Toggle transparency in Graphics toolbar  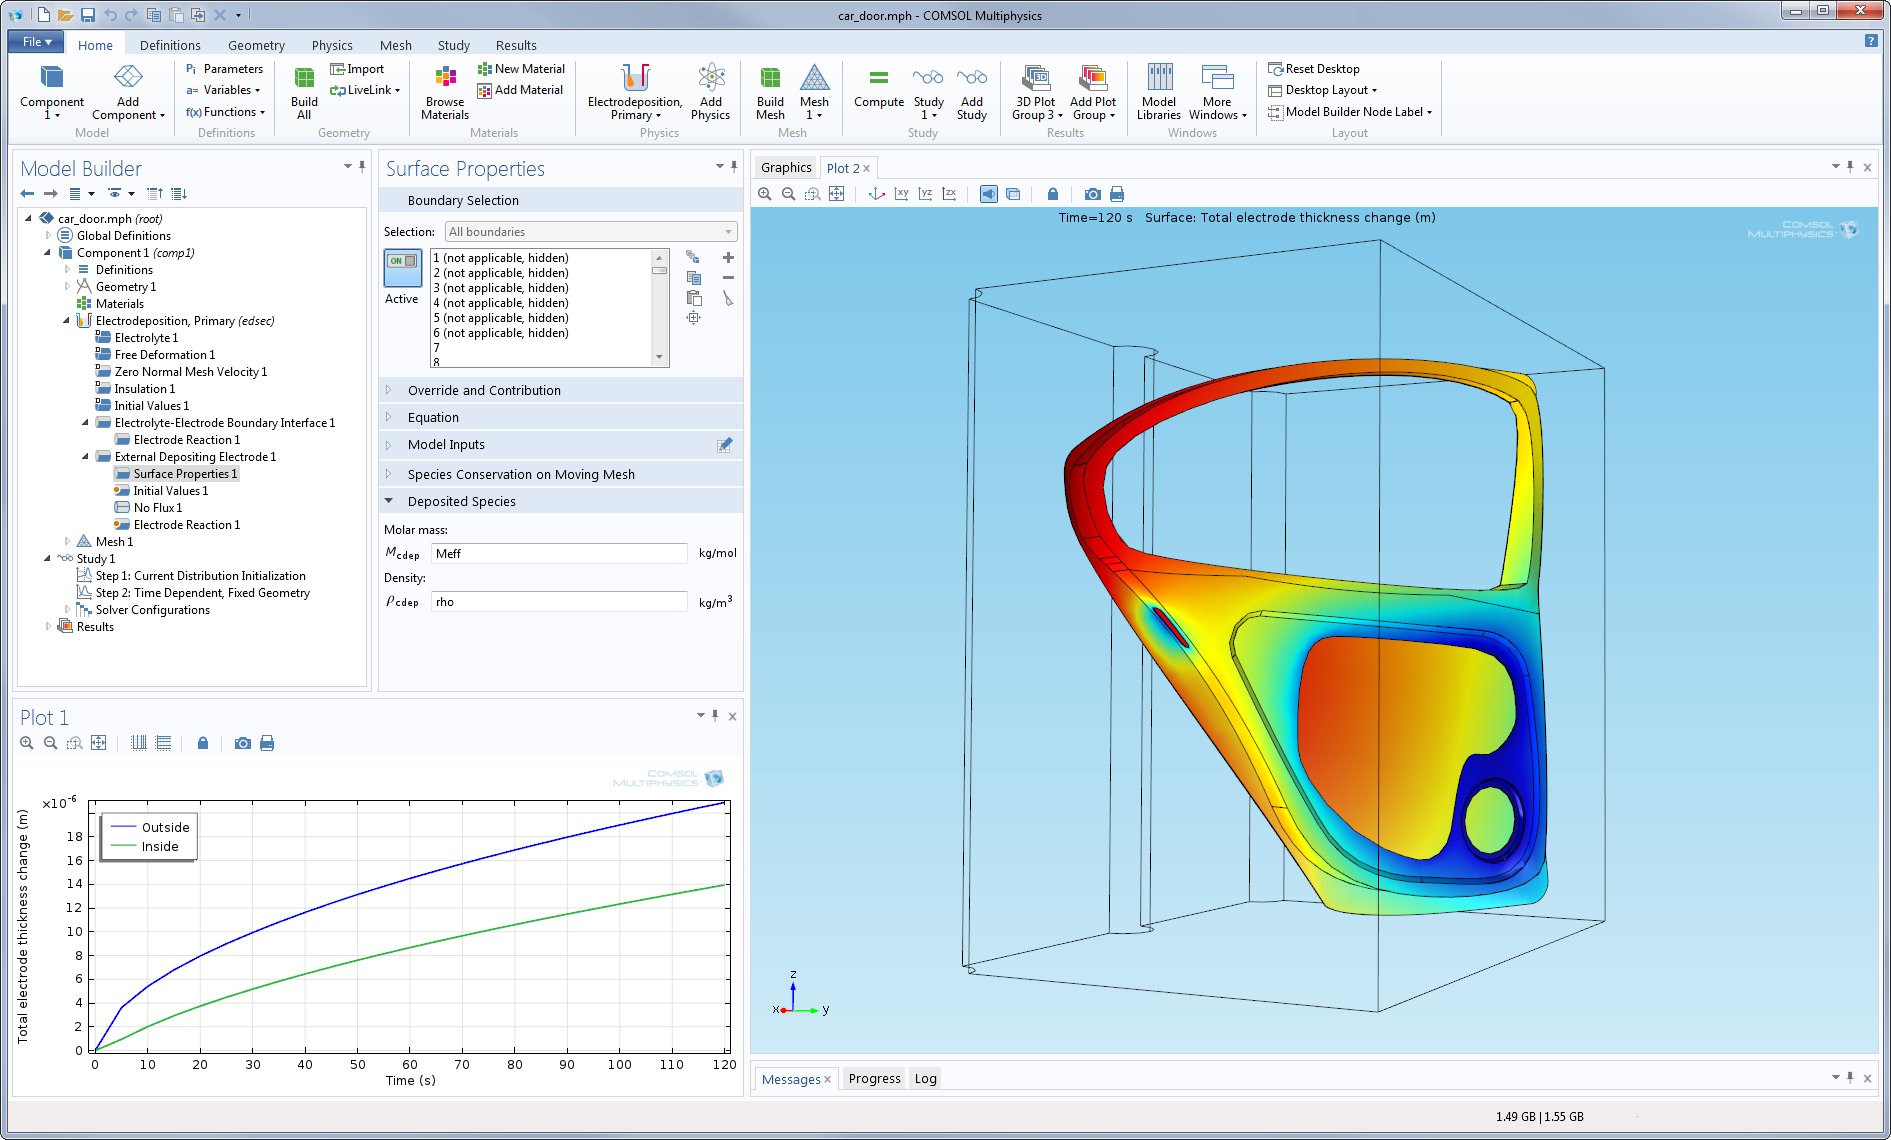[x=1013, y=194]
